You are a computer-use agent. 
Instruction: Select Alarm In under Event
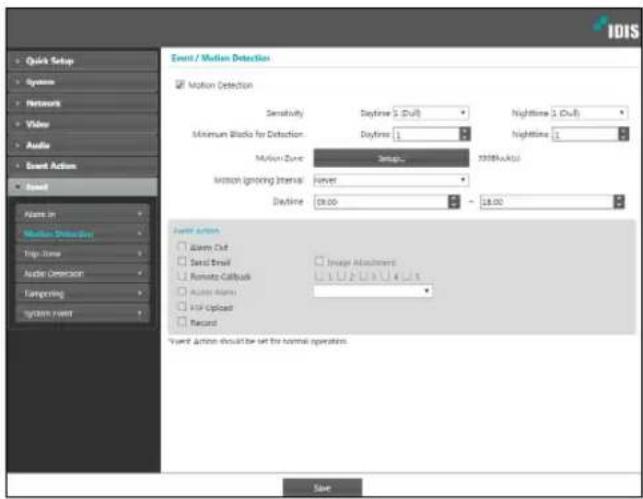pos(82,214)
